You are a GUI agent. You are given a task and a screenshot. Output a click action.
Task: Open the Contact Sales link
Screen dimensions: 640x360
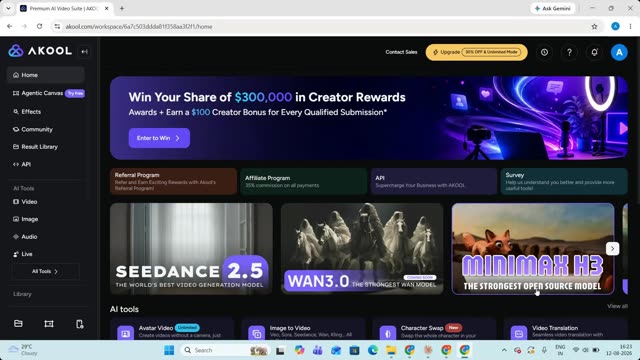[x=401, y=52]
